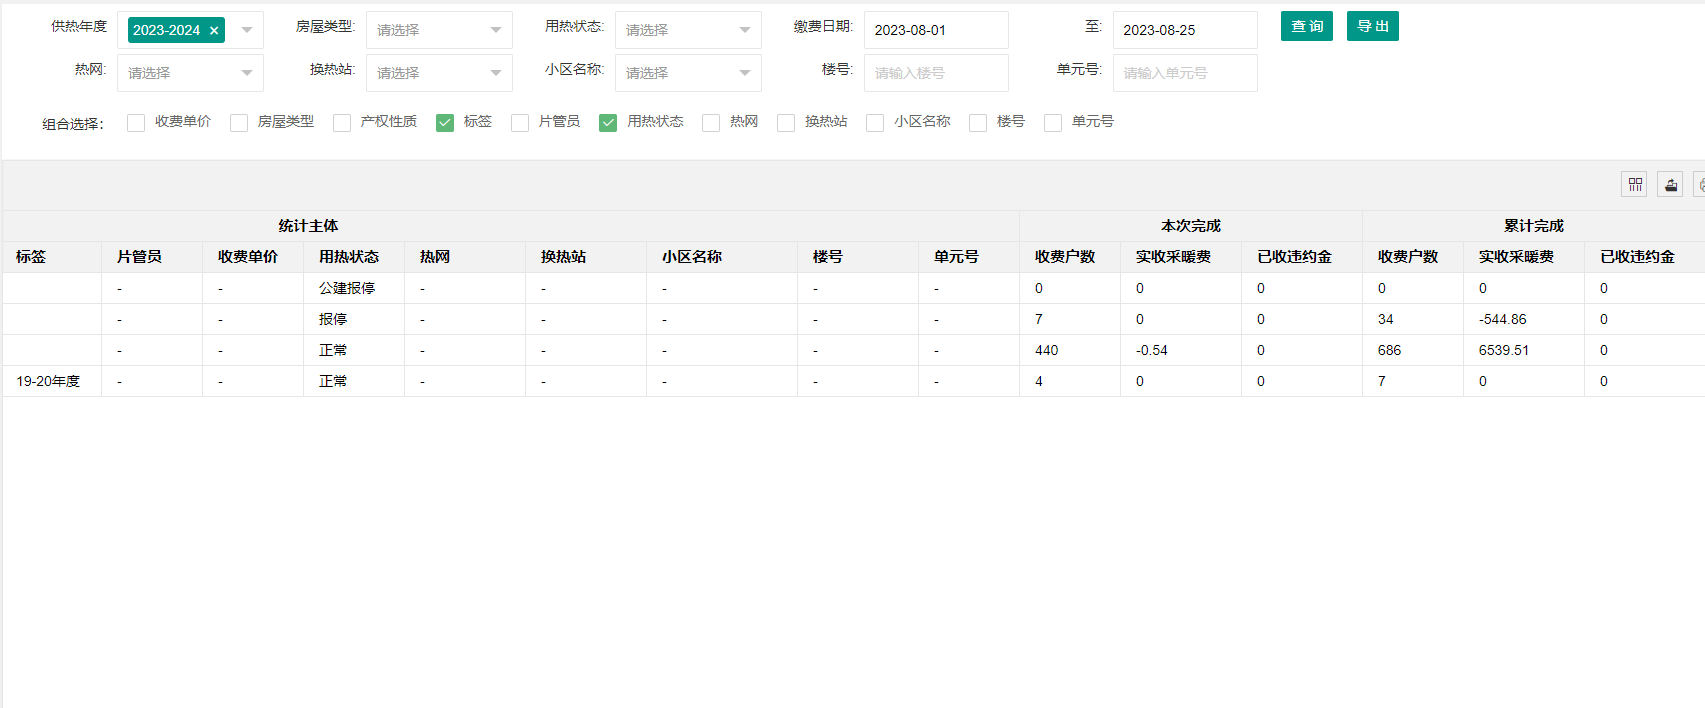The width and height of the screenshot is (1705, 708).
Task: Select the 公建报停 status cell
Action: (x=354, y=288)
